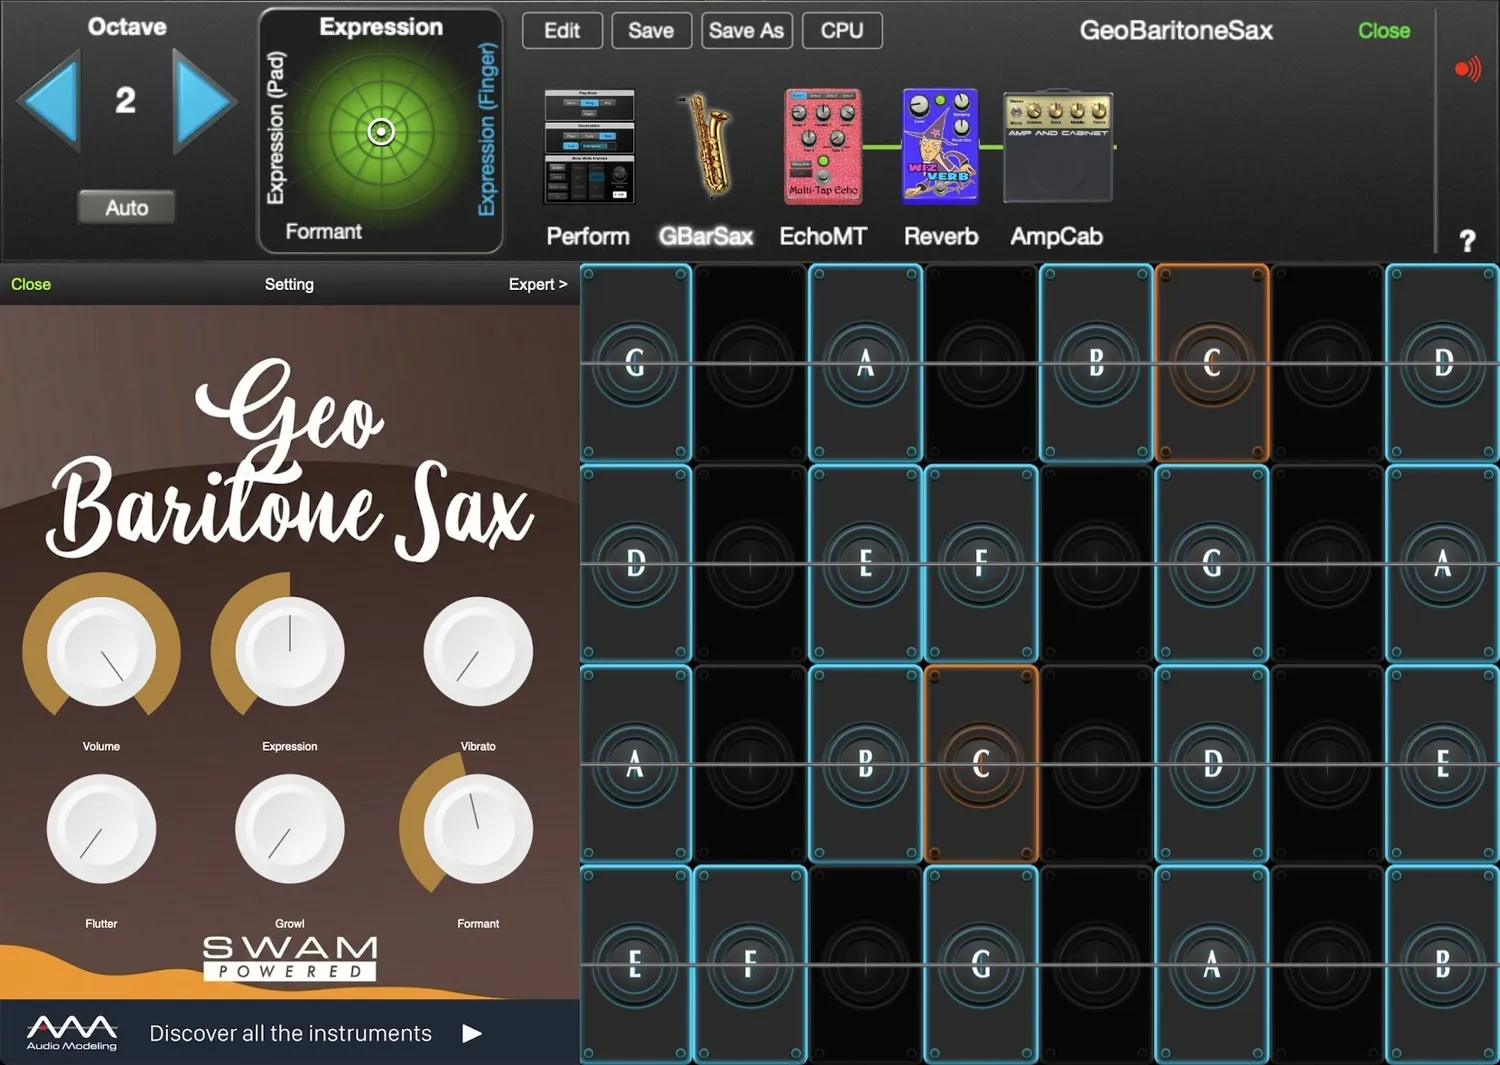Open the question mark help icon

coord(1467,241)
